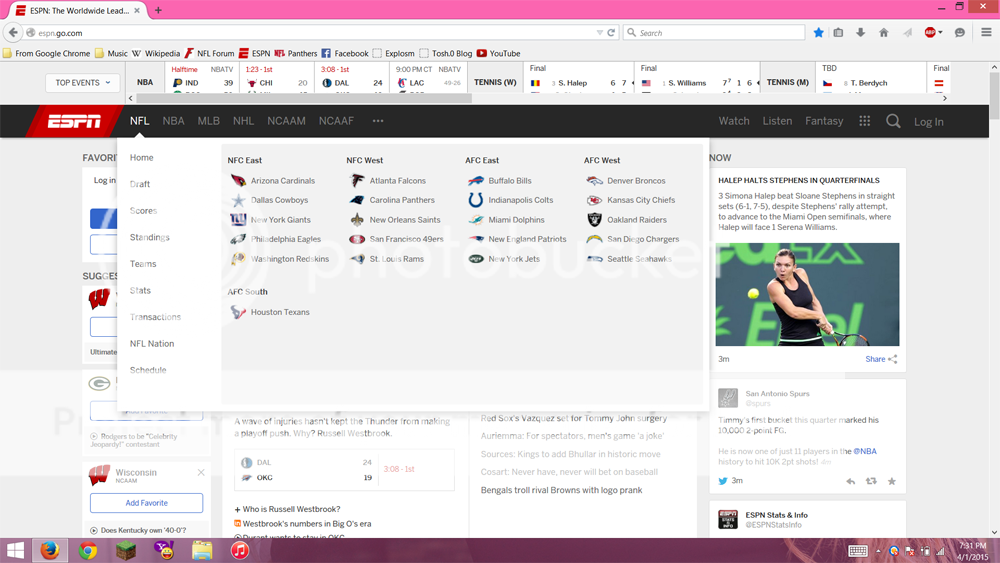Open the Firefox hamburger menu
The image size is (1000, 563).
coord(986,33)
